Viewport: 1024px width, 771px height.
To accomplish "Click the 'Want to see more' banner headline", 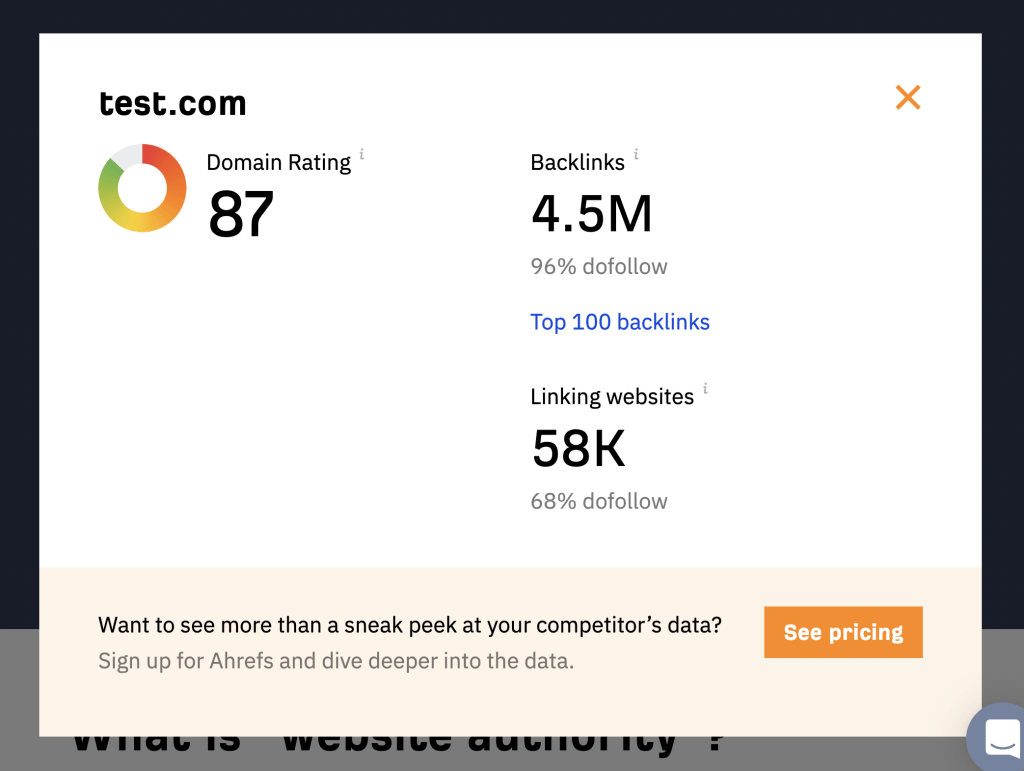I will [410, 625].
